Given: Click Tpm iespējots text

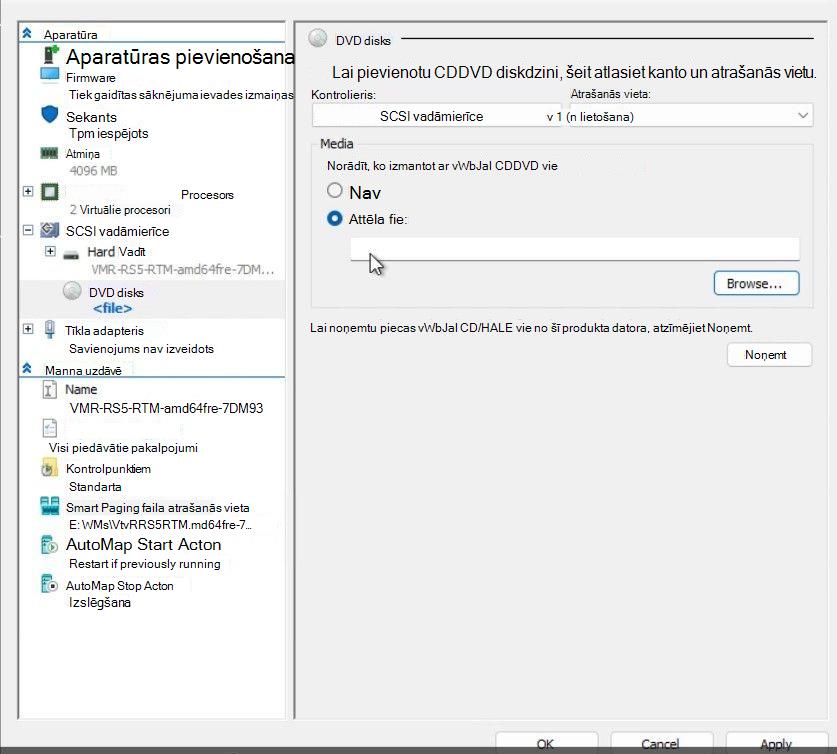Looking at the screenshot, I should [109, 133].
